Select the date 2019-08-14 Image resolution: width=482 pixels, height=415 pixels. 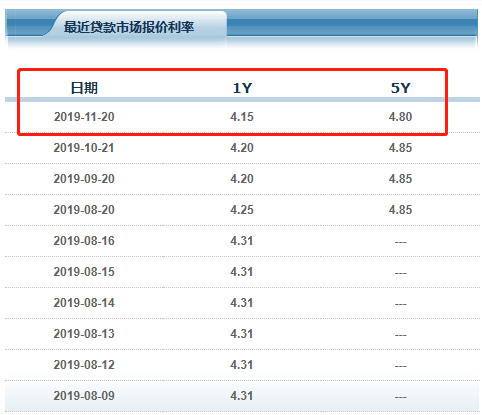pos(84,303)
